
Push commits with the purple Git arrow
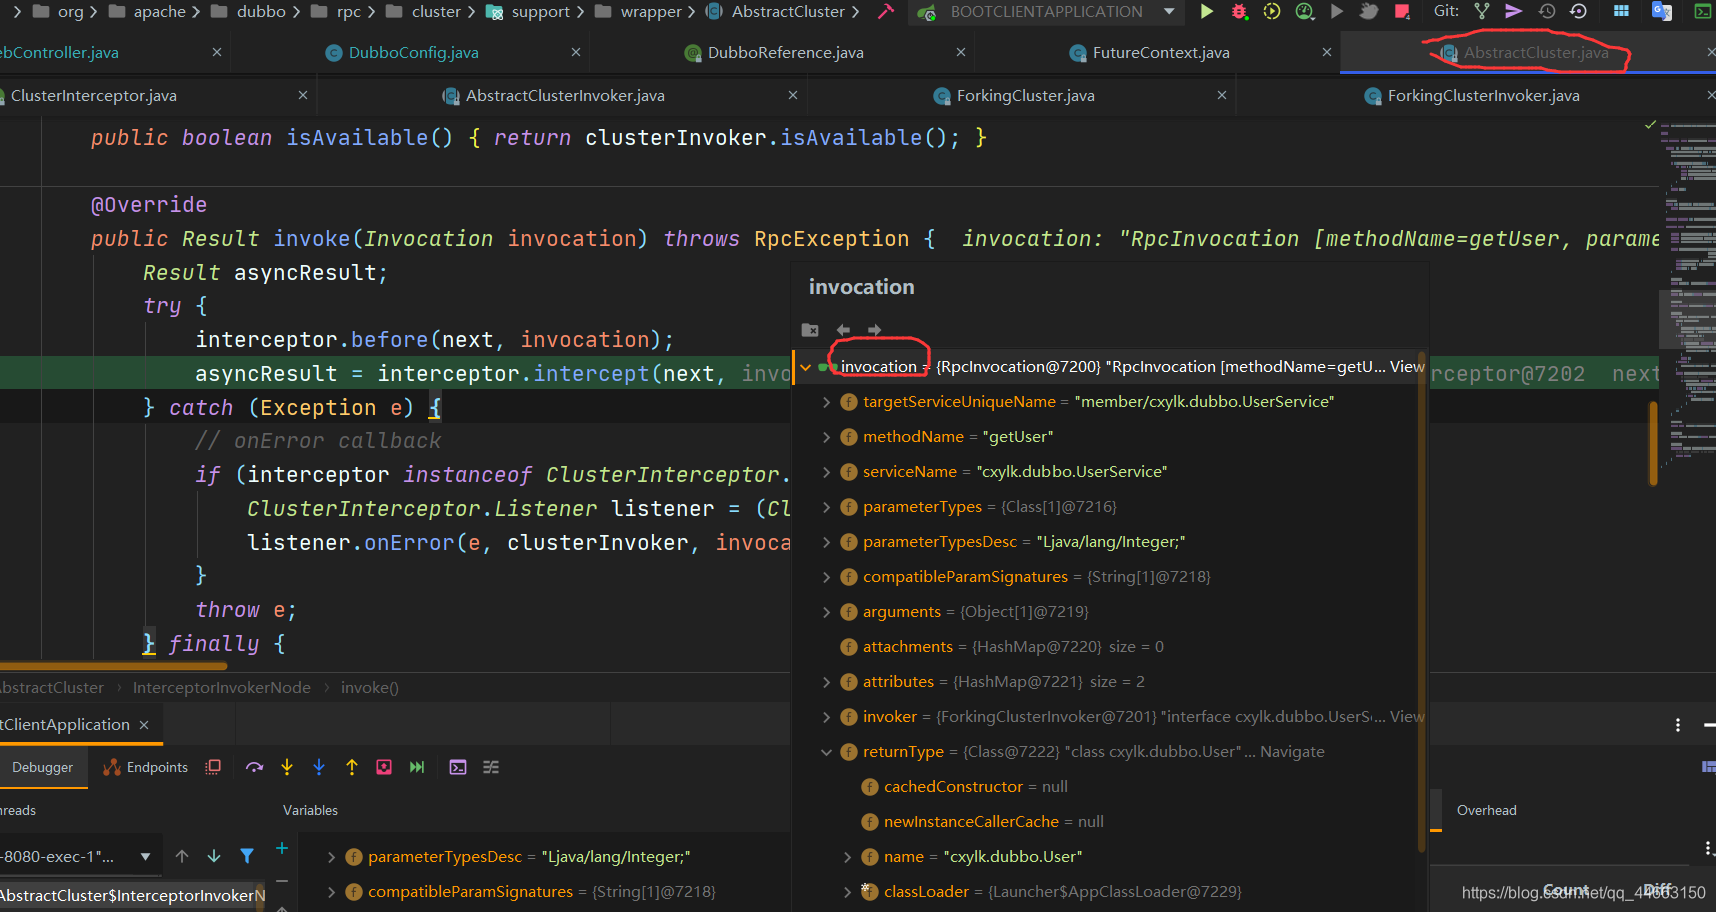point(1514,12)
